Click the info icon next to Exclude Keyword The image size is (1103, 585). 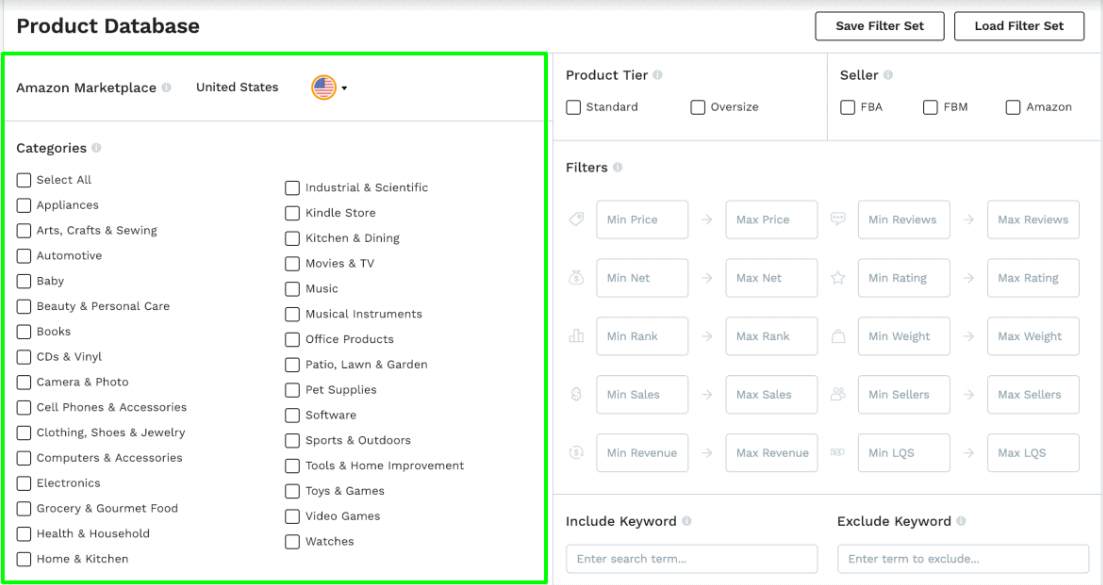961,522
